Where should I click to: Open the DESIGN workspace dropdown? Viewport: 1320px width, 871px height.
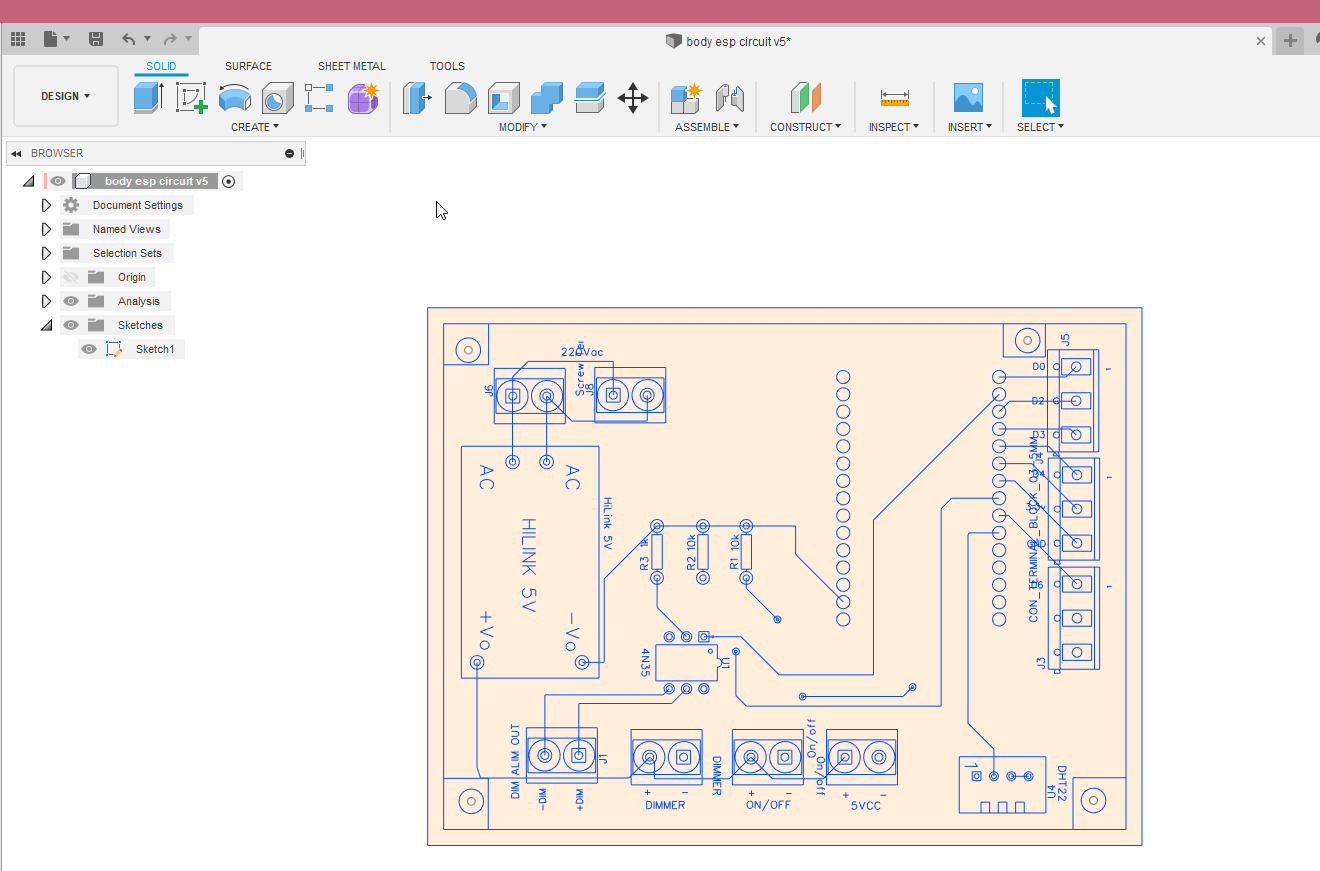tap(66, 96)
